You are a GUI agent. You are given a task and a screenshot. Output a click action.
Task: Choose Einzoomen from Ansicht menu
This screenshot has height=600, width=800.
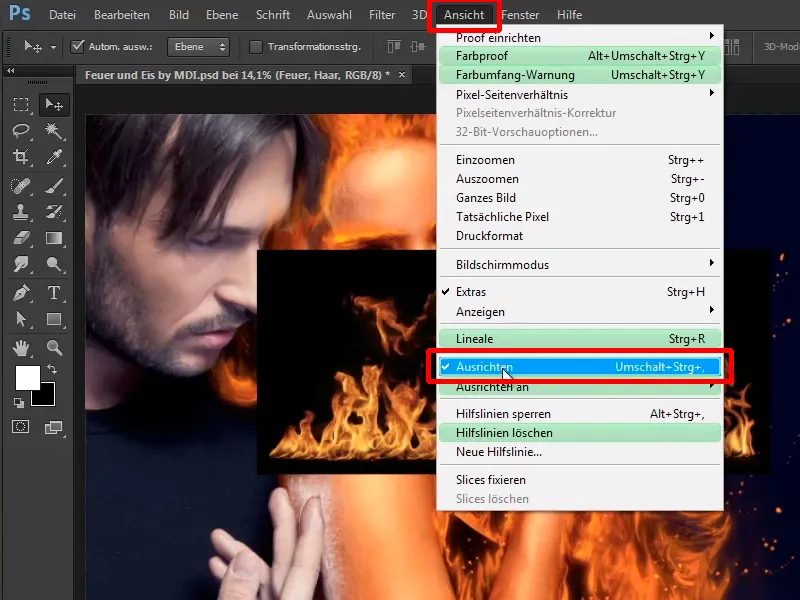580,160
